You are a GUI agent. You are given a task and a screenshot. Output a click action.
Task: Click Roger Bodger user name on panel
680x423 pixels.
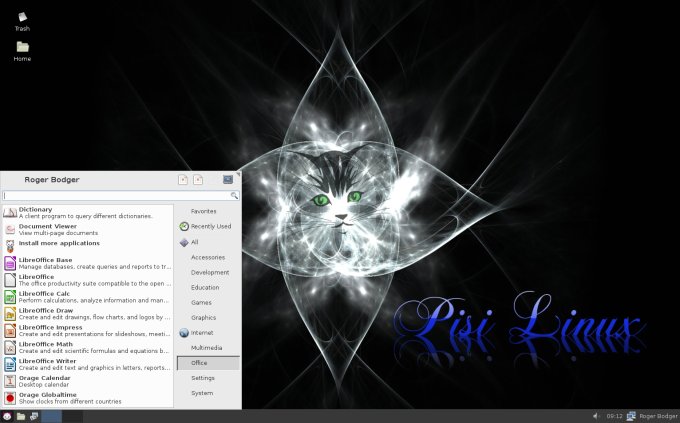(x=658, y=416)
